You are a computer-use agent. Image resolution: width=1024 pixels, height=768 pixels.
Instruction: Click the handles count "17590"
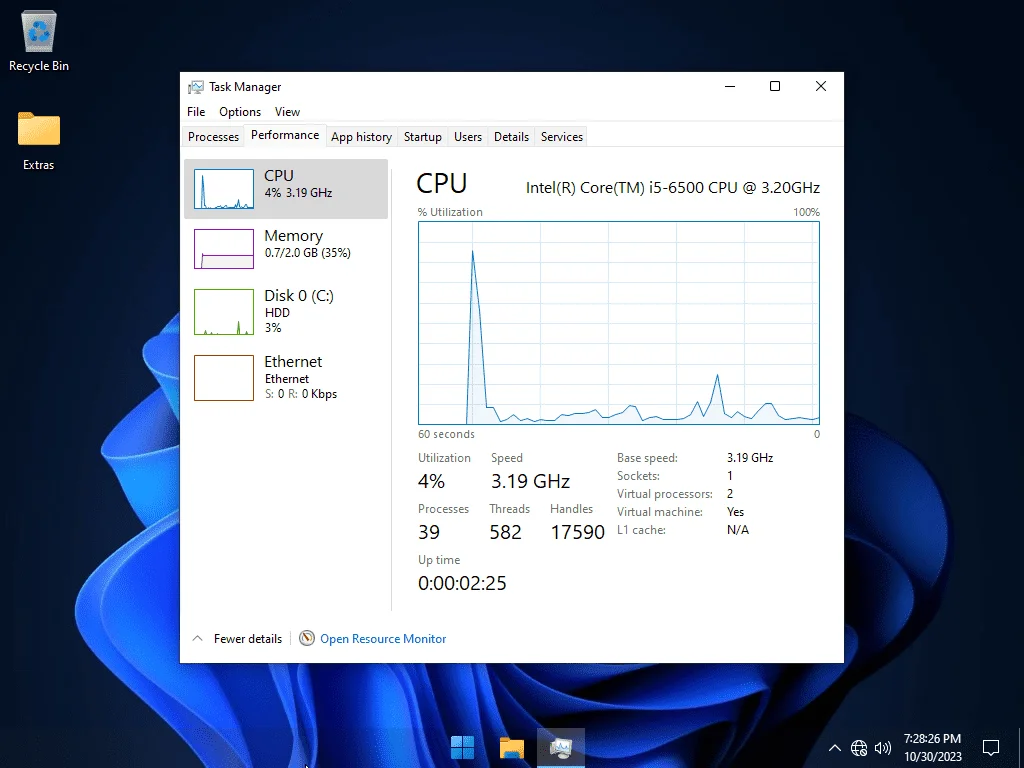point(577,532)
